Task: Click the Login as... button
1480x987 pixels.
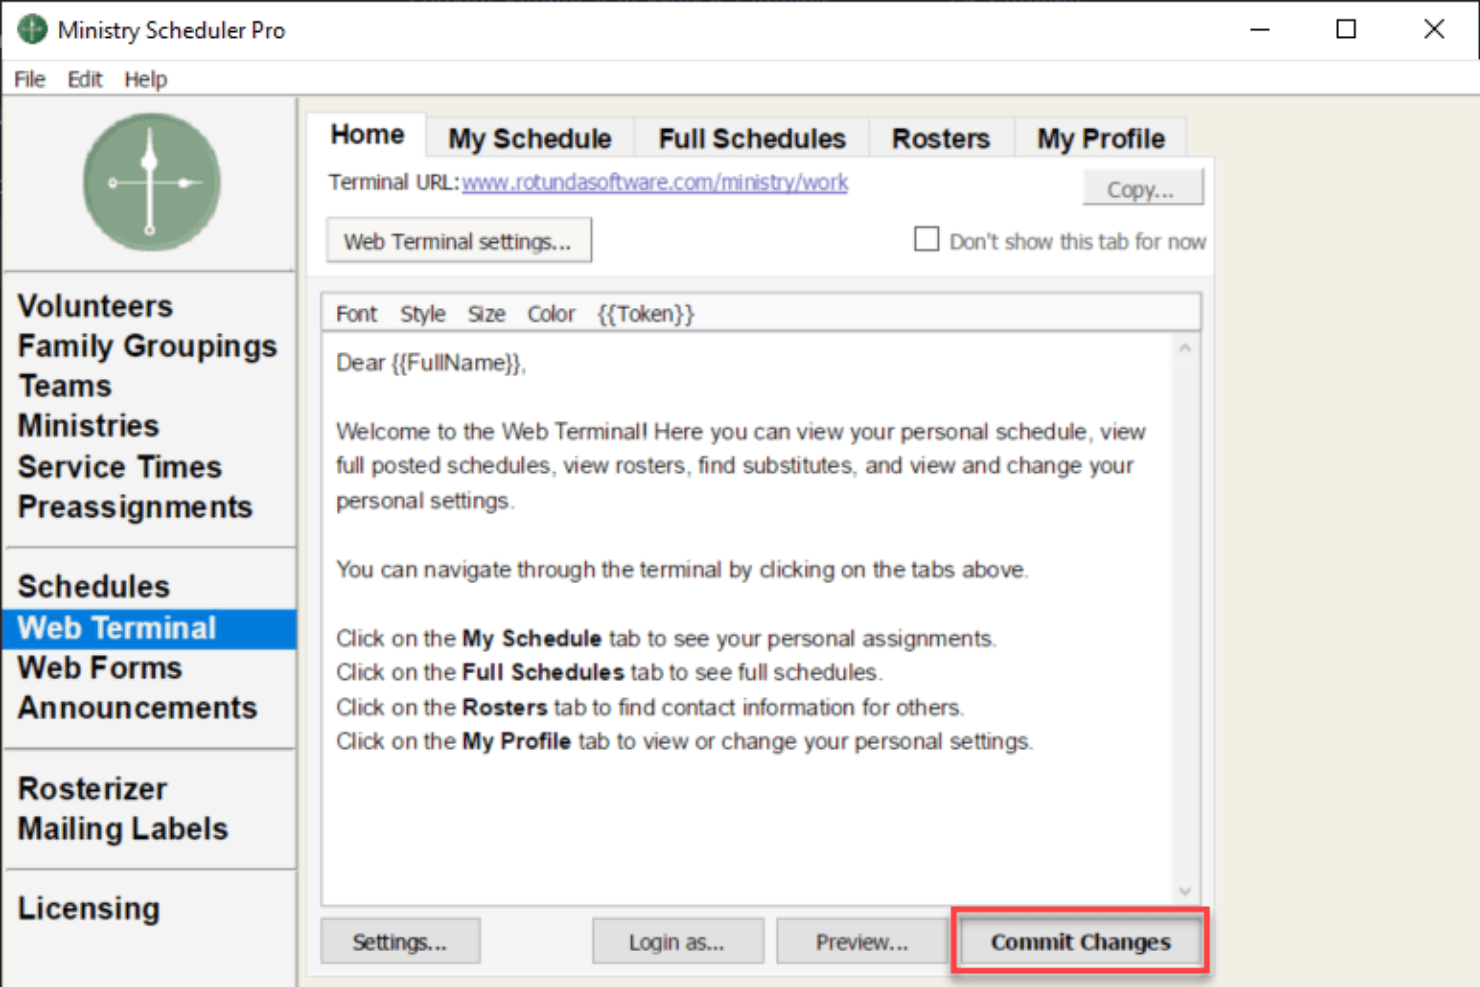Action: (677, 942)
